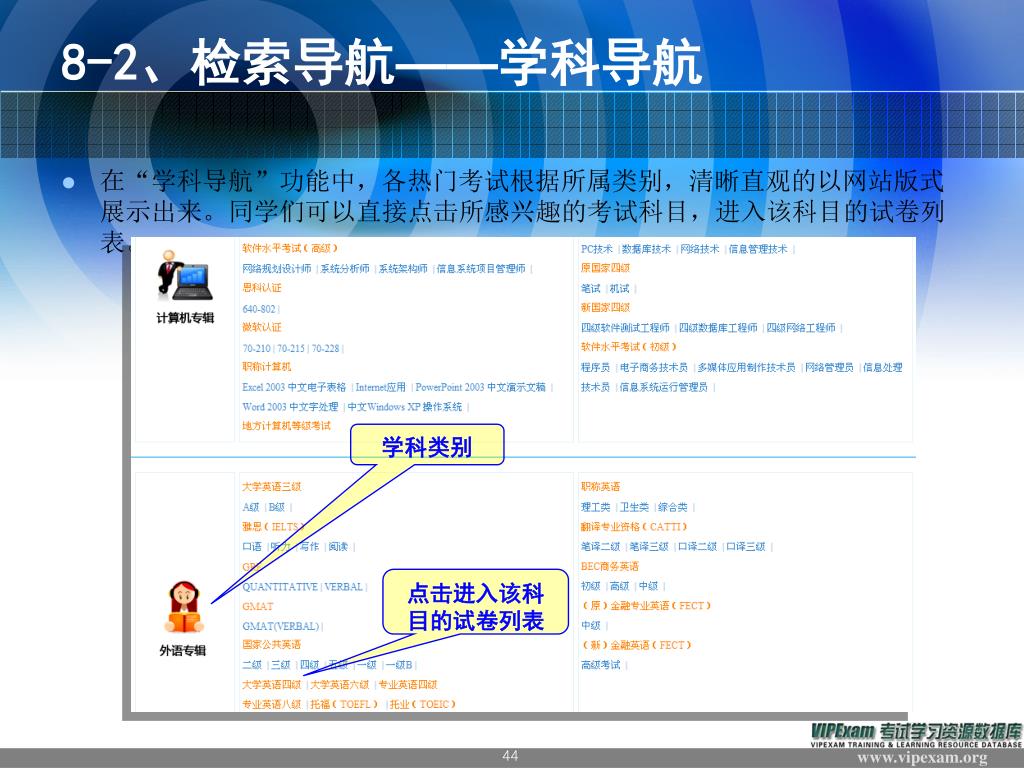
Task: Click the 外语专辑 reading girl icon
Action: click(184, 607)
